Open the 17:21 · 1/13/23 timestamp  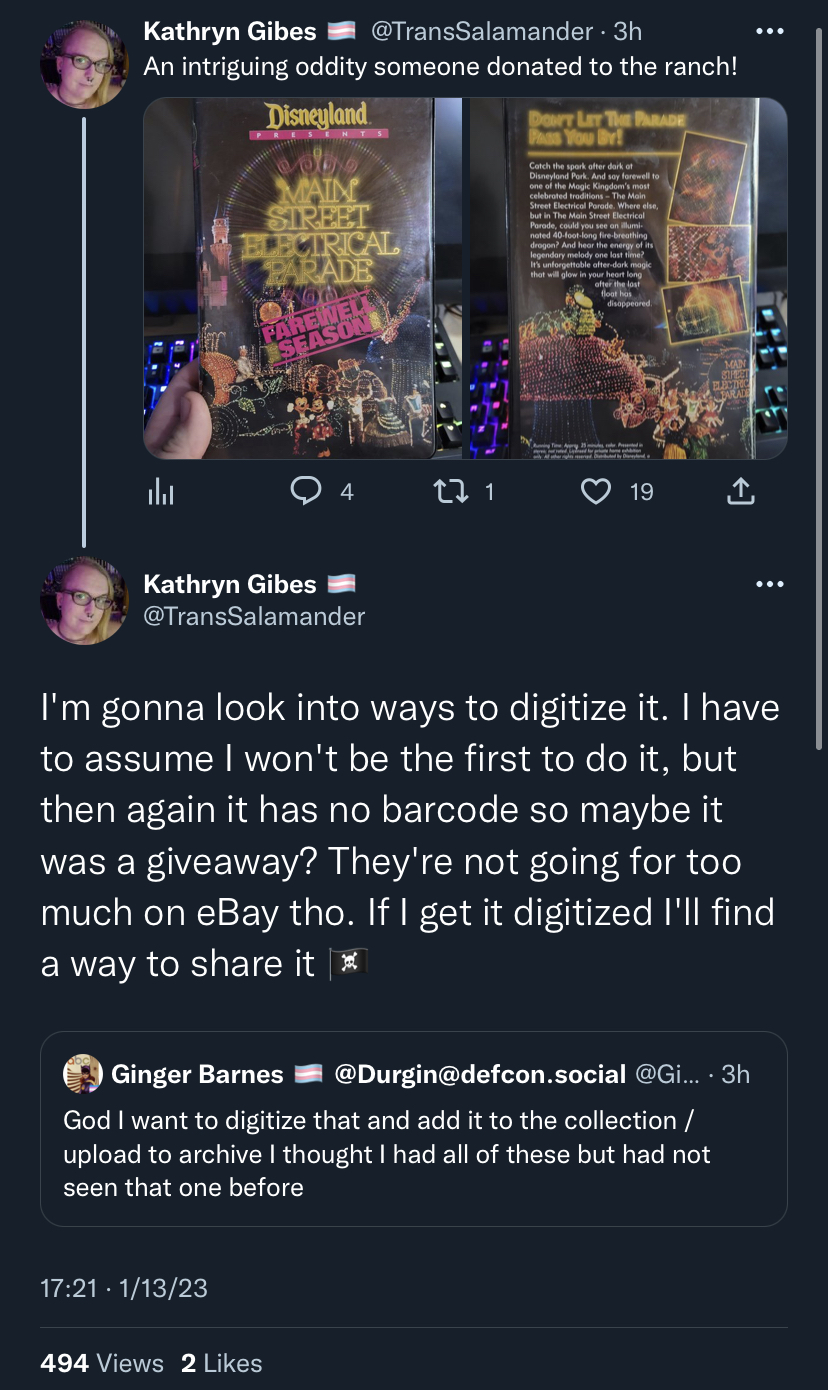(124, 1287)
